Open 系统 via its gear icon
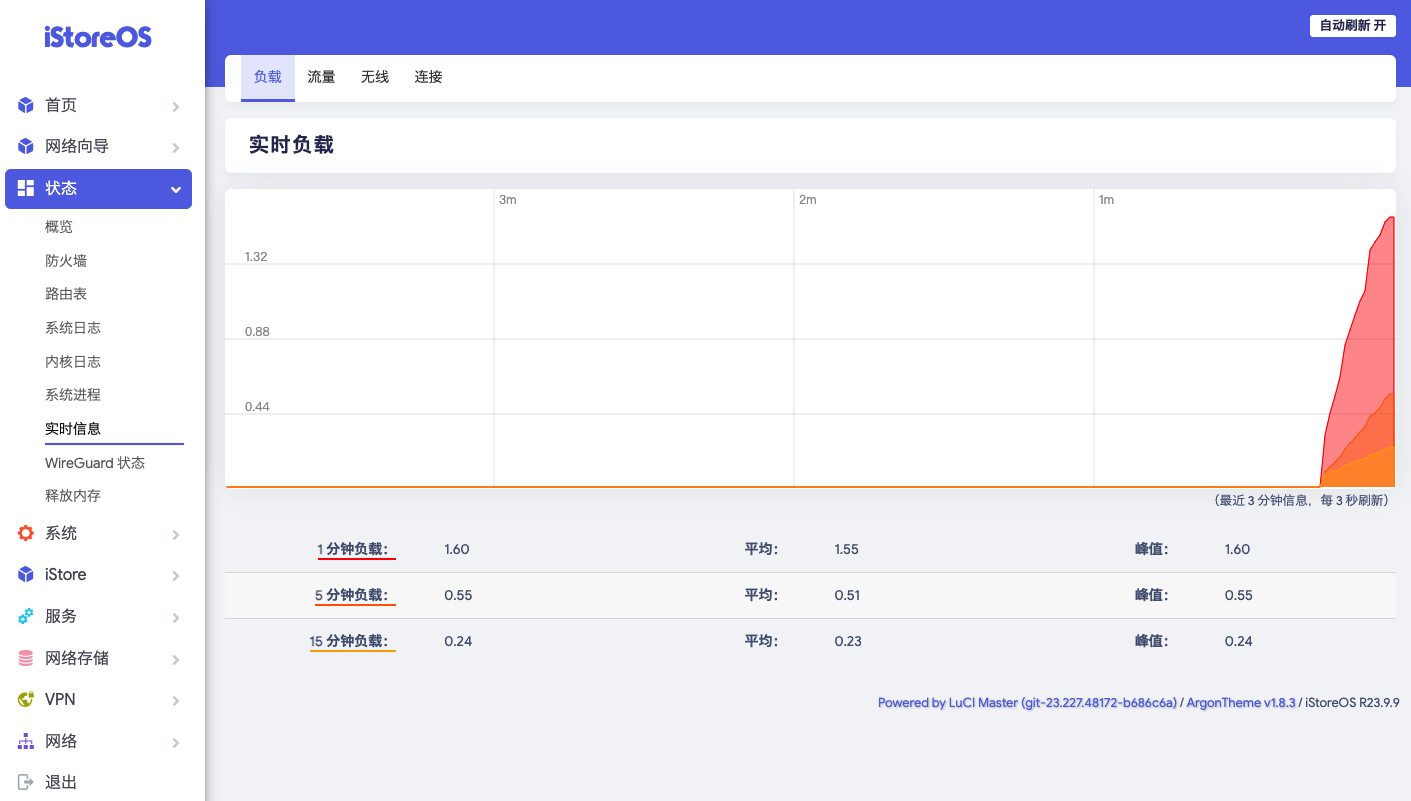 [x=24, y=533]
